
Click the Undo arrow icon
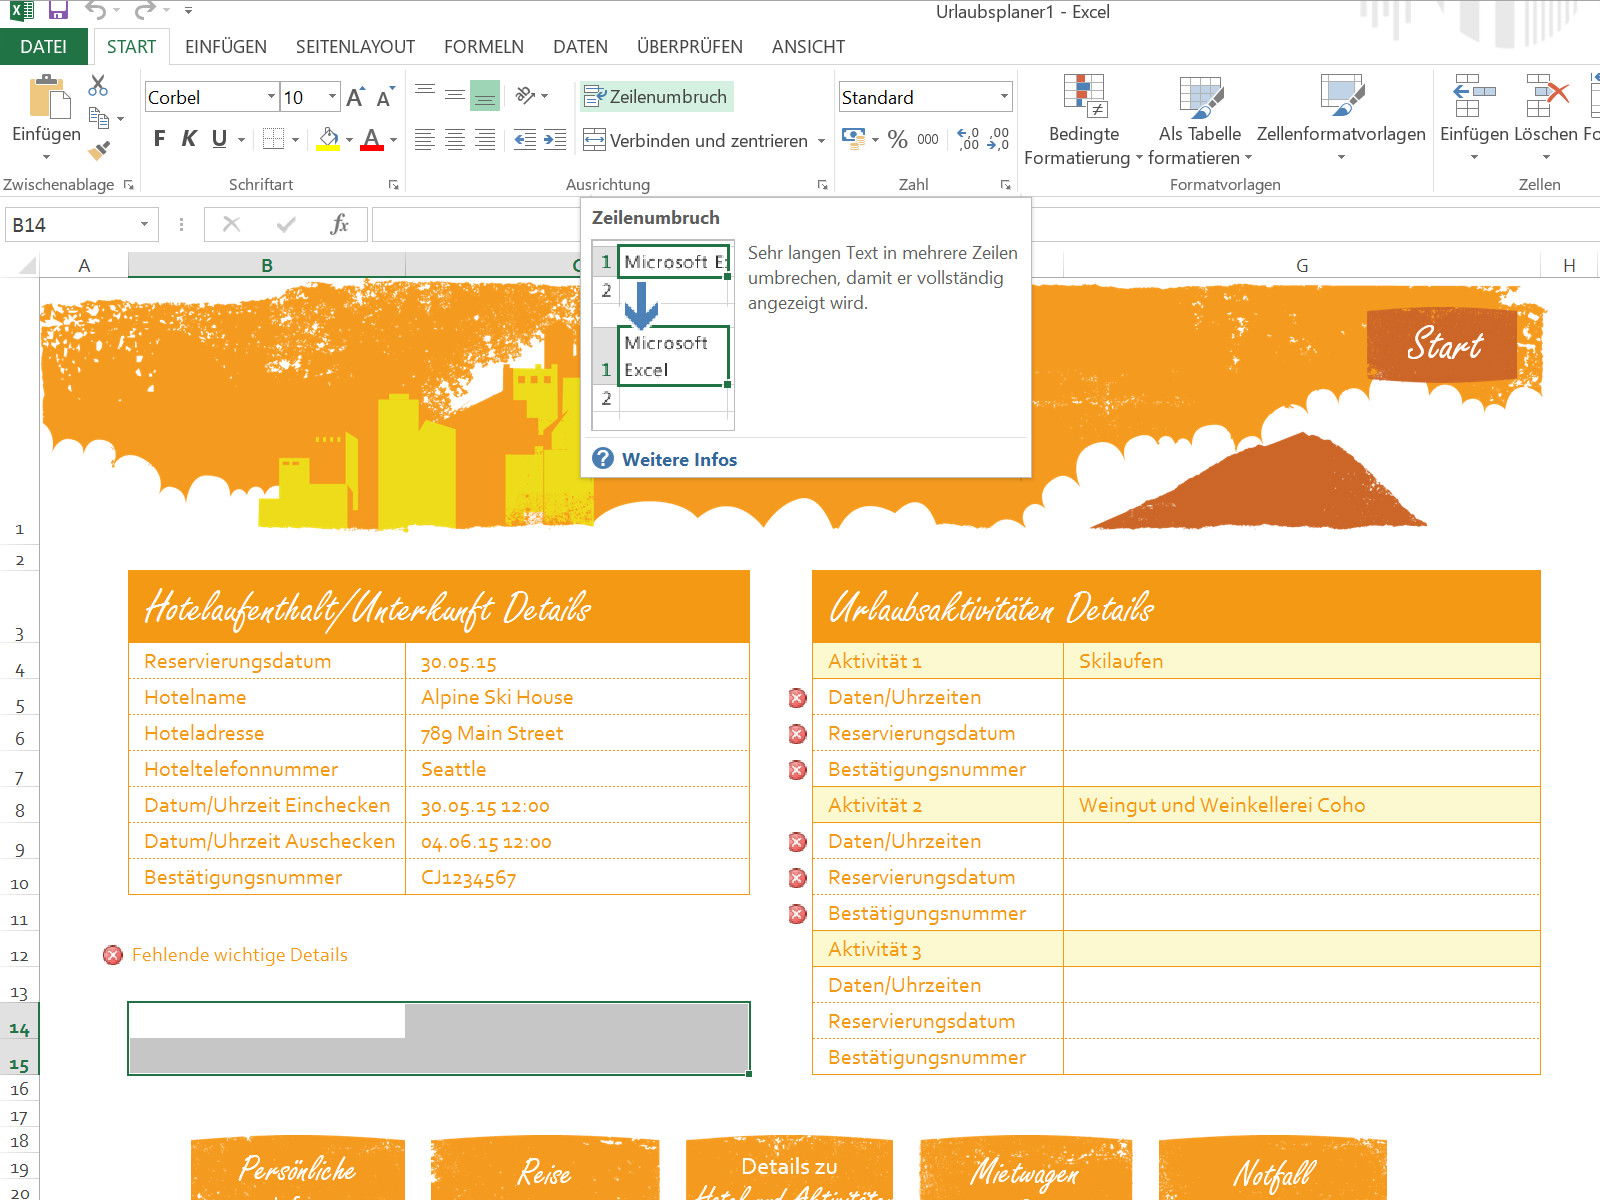pos(96,12)
